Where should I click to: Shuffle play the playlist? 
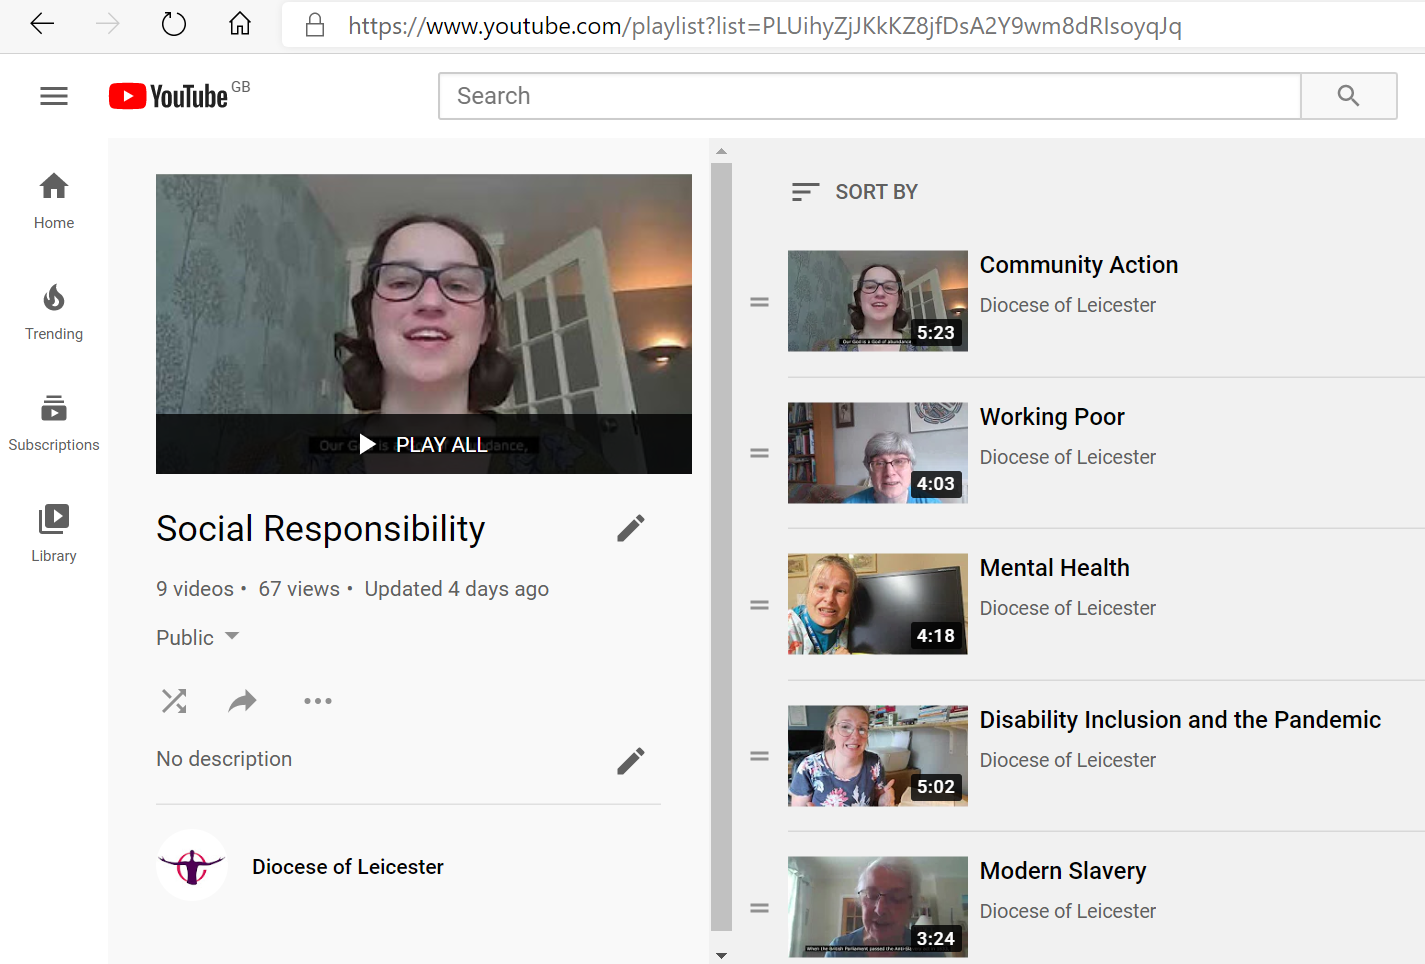coord(174,701)
